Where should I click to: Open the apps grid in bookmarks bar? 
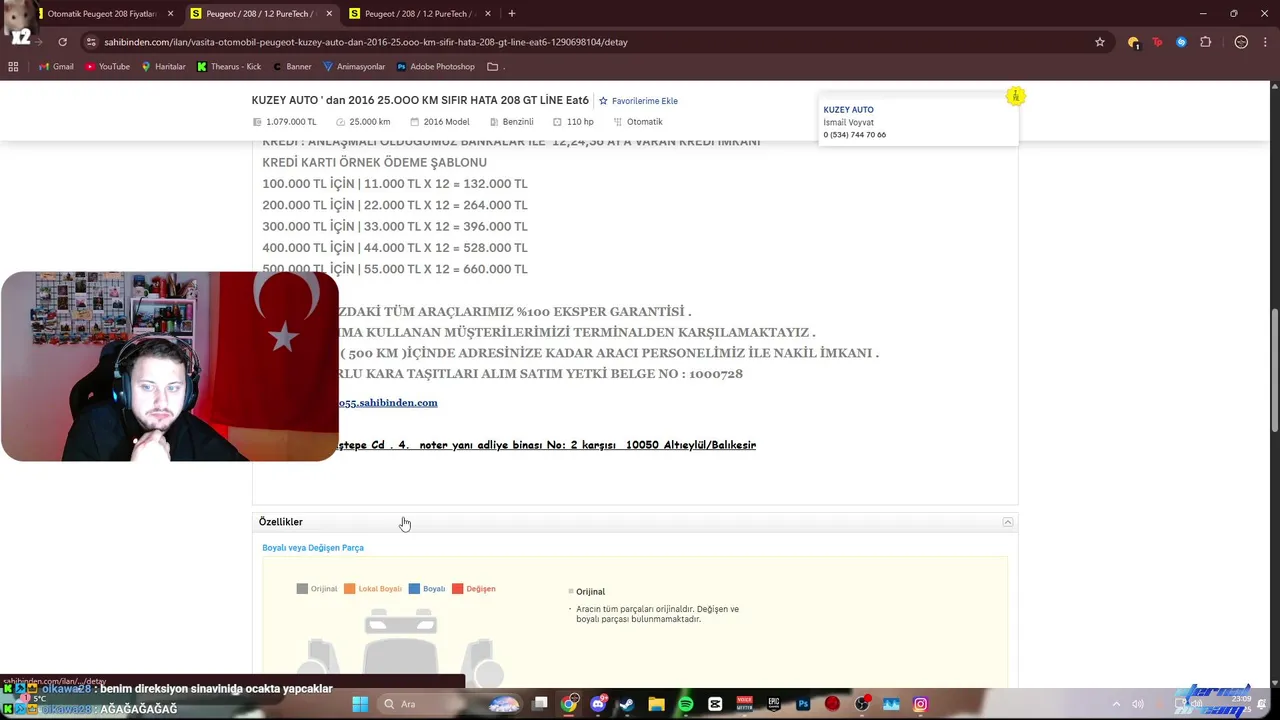click(13, 67)
